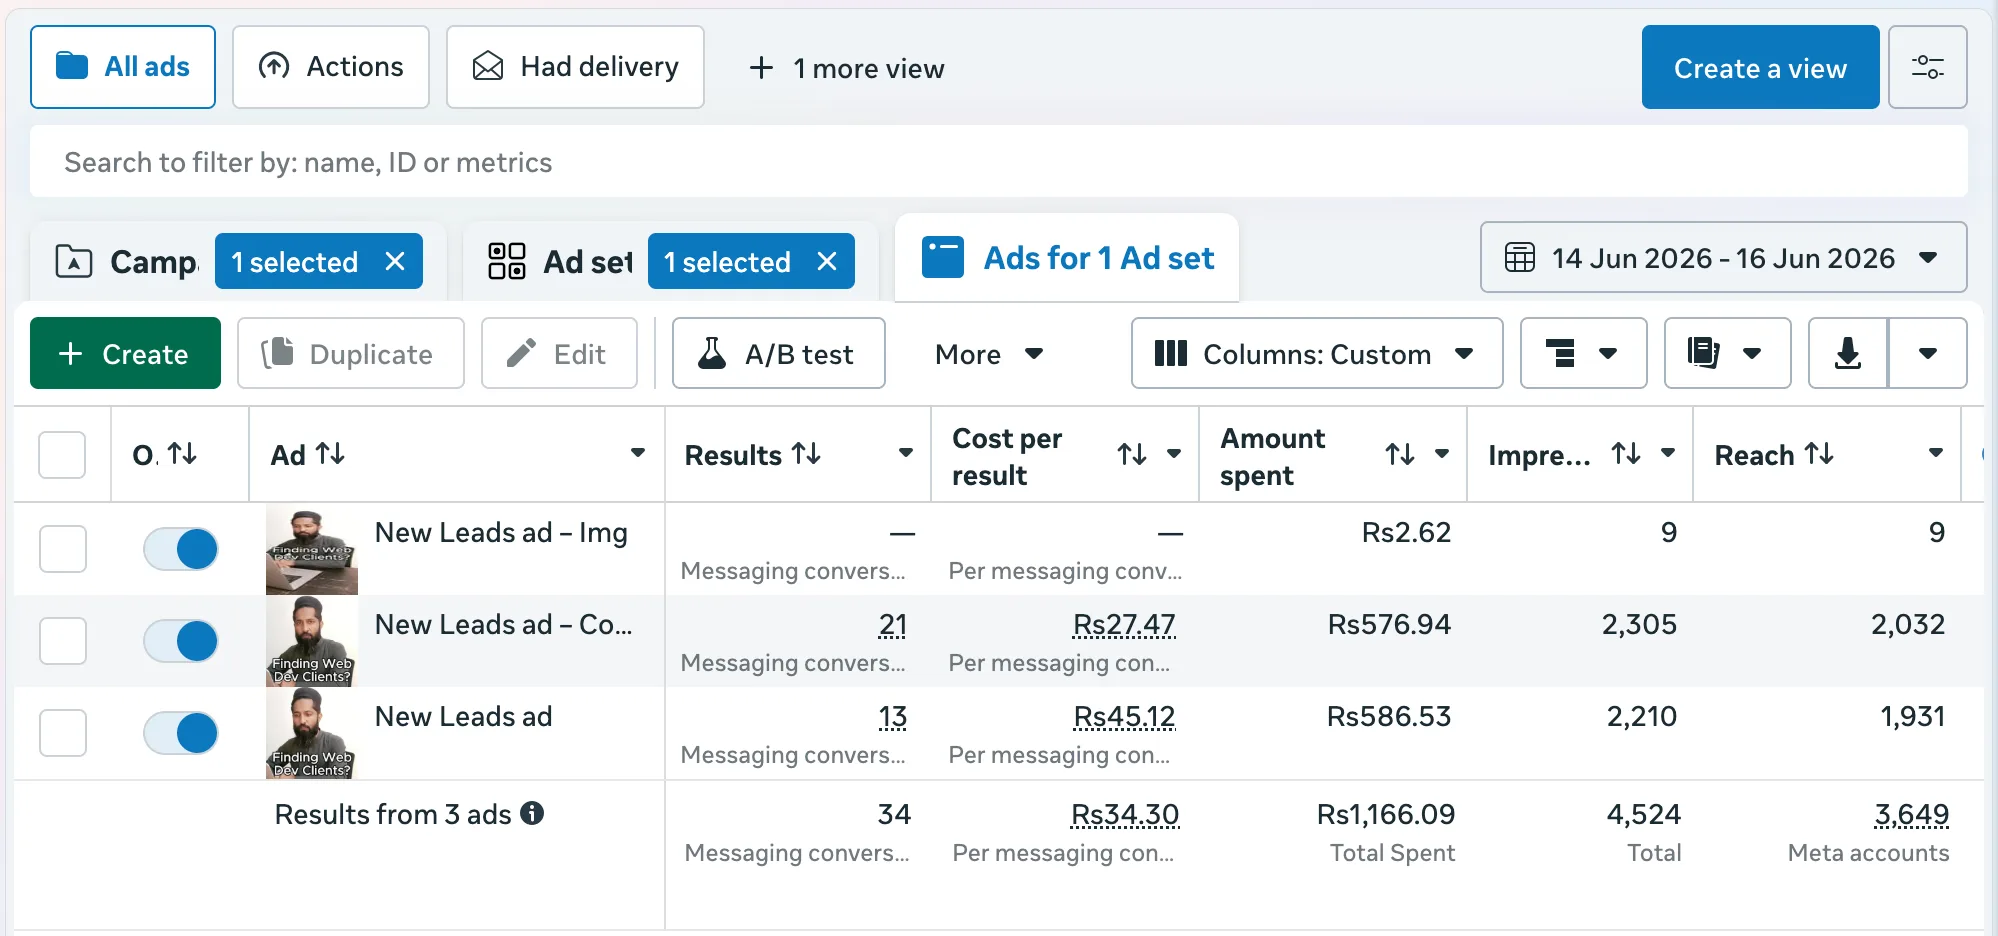The width and height of the screenshot is (1998, 936).
Task: Open the Actions view
Action: point(331,67)
